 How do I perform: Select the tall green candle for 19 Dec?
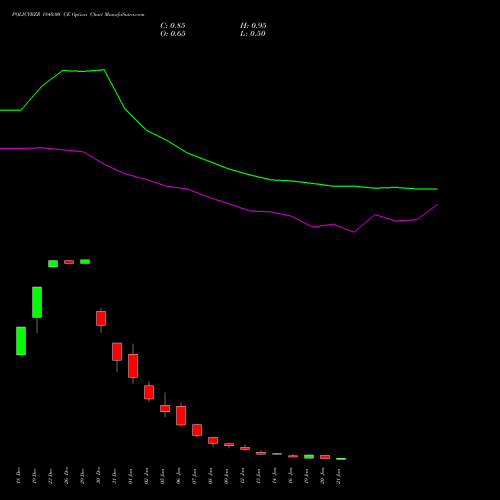37,302
